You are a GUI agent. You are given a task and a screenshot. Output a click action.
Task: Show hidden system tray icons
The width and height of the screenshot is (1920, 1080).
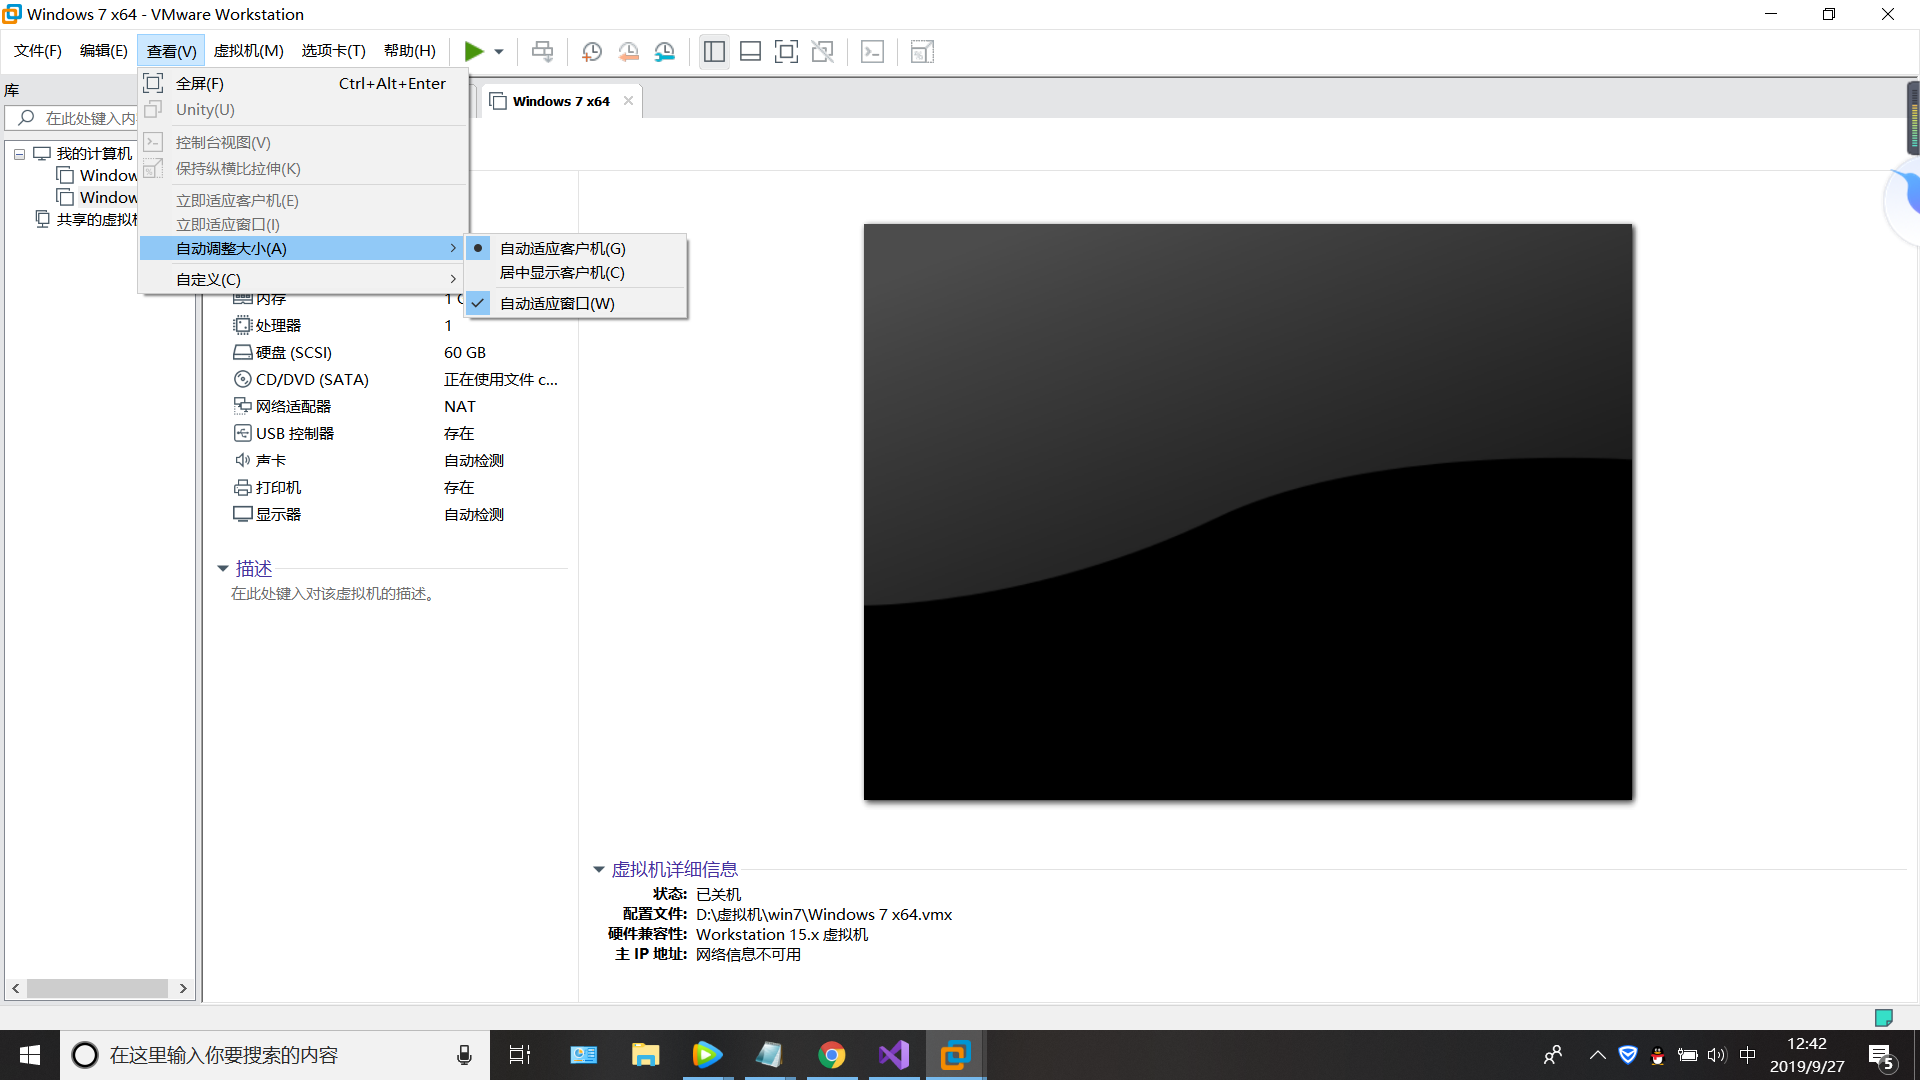(x=1597, y=1055)
